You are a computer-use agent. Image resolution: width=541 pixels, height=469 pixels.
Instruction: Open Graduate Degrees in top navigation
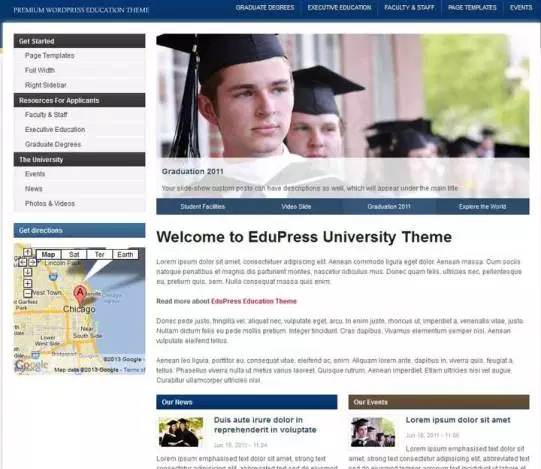pyautogui.click(x=265, y=8)
